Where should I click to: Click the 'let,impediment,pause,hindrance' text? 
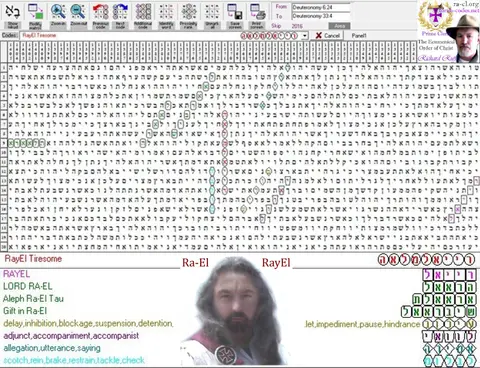(362, 324)
